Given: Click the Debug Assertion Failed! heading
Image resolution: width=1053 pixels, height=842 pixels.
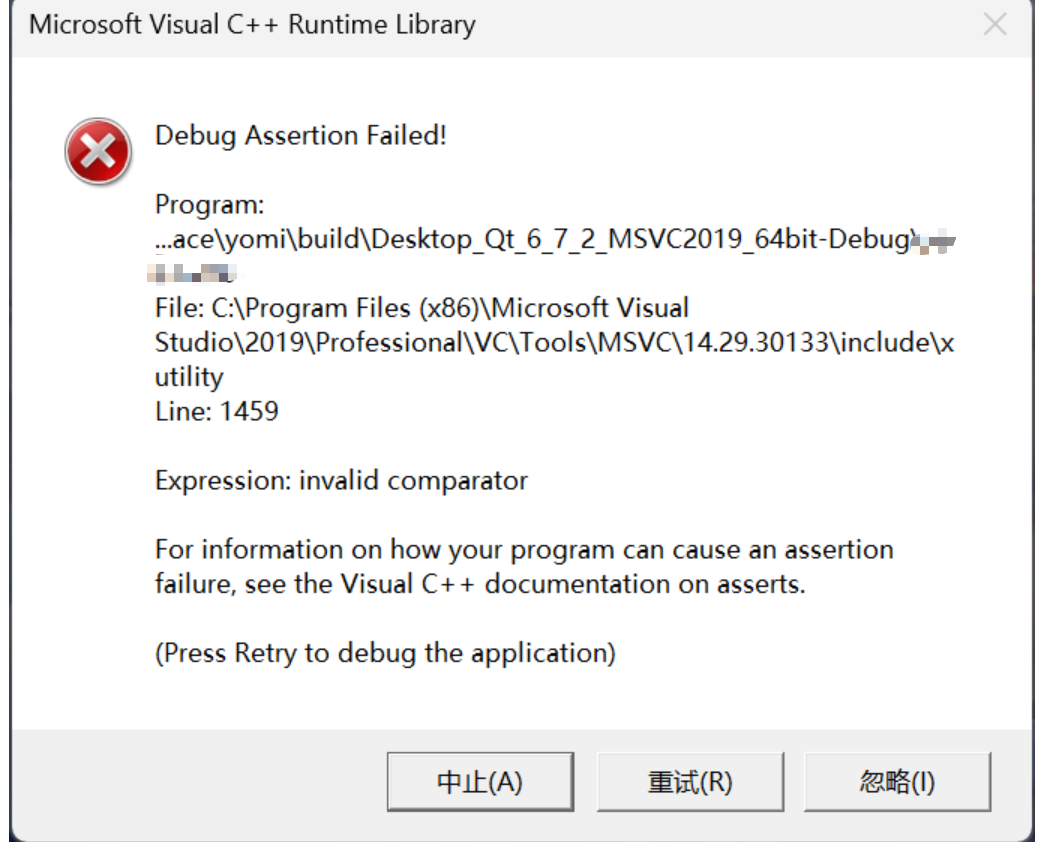Looking at the screenshot, I should click(x=301, y=136).
